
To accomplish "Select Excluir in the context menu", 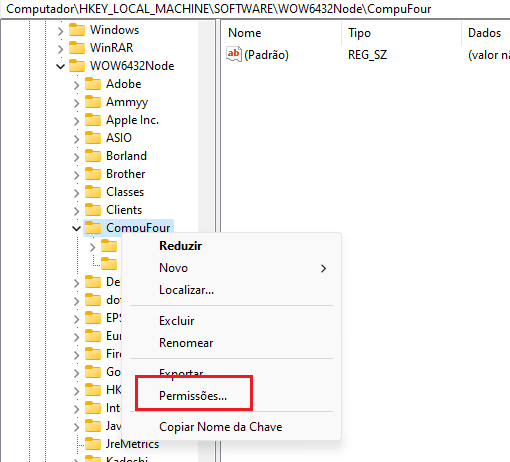I will click(x=177, y=321).
